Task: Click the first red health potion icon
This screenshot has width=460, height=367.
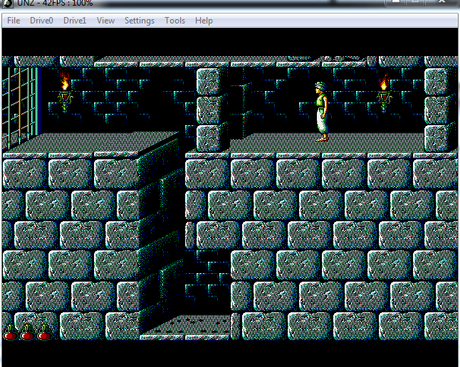Action: point(11,333)
